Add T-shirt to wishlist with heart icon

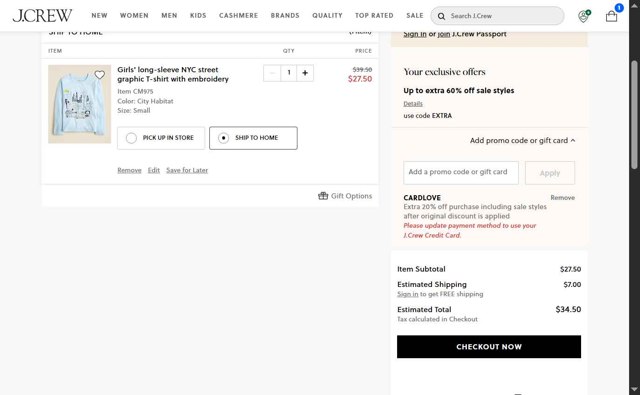100,75
